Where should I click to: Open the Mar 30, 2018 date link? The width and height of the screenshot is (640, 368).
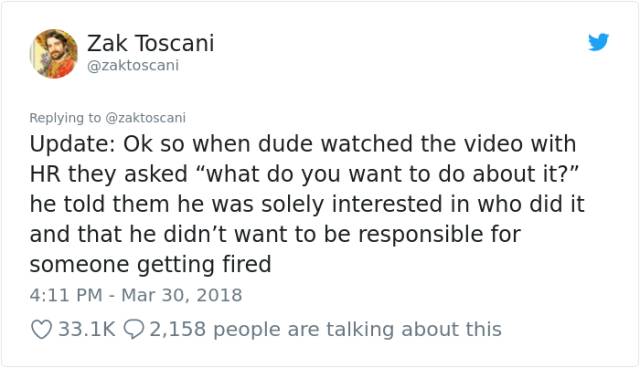pos(182,295)
